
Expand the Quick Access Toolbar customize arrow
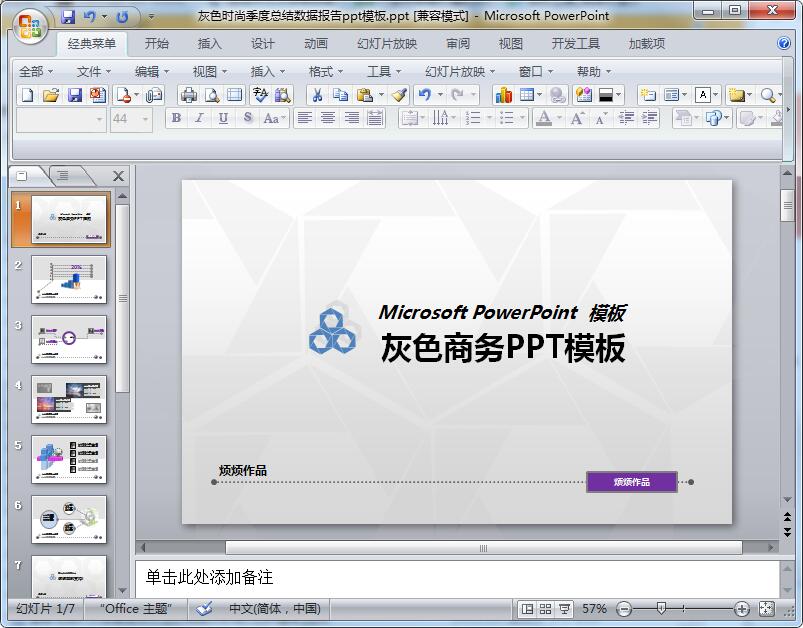pos(151,17)
